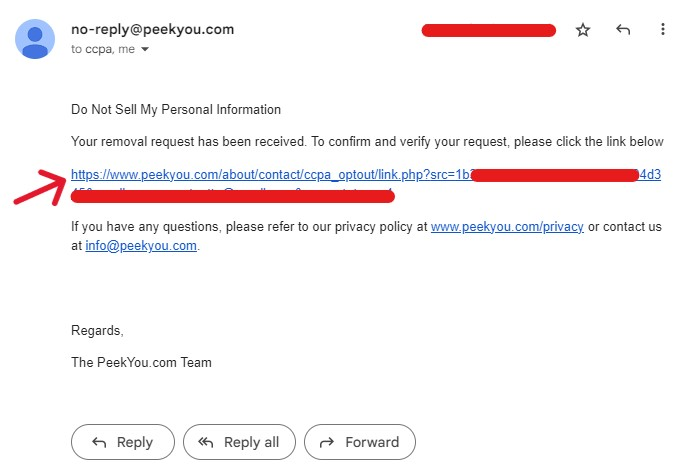683x469 pixels.
Task: Click the 'to ccpa, me' recipients text
Action: click(x=103, y=49)
